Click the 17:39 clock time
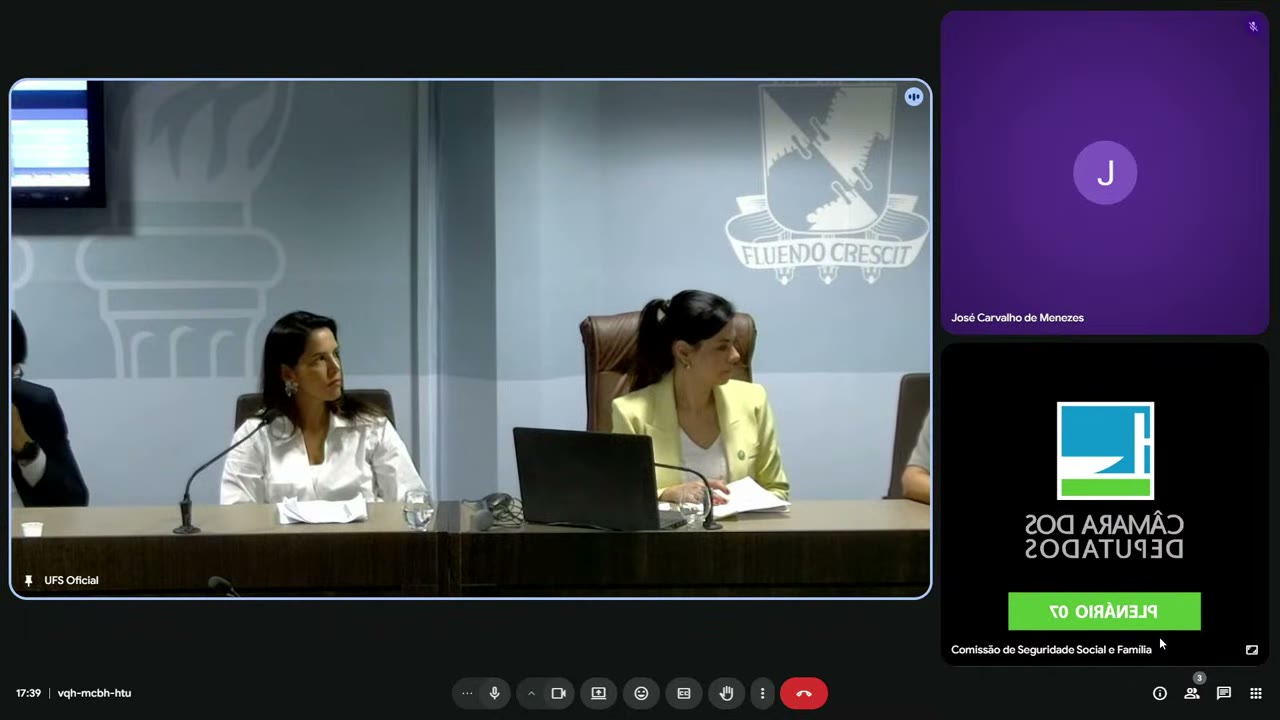 pyautogui.click(x=28, y=693)
